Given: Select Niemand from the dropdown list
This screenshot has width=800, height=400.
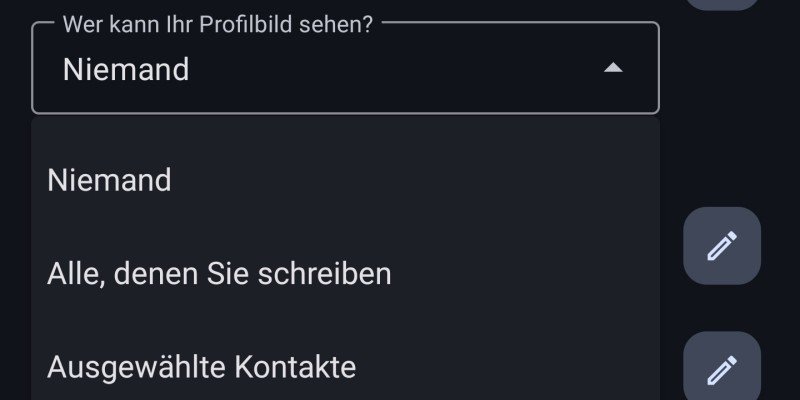Looking at the screenshot, I should point(109,180).
